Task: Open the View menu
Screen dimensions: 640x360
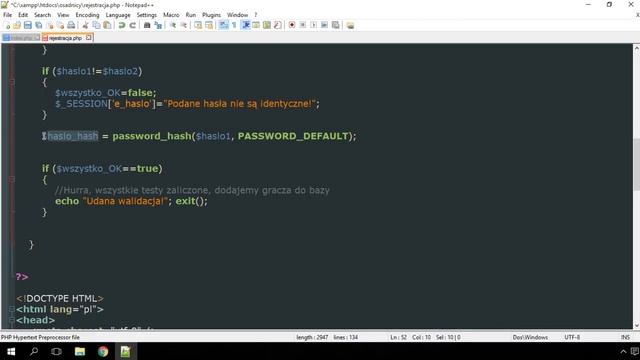Action: coord(63,15)
